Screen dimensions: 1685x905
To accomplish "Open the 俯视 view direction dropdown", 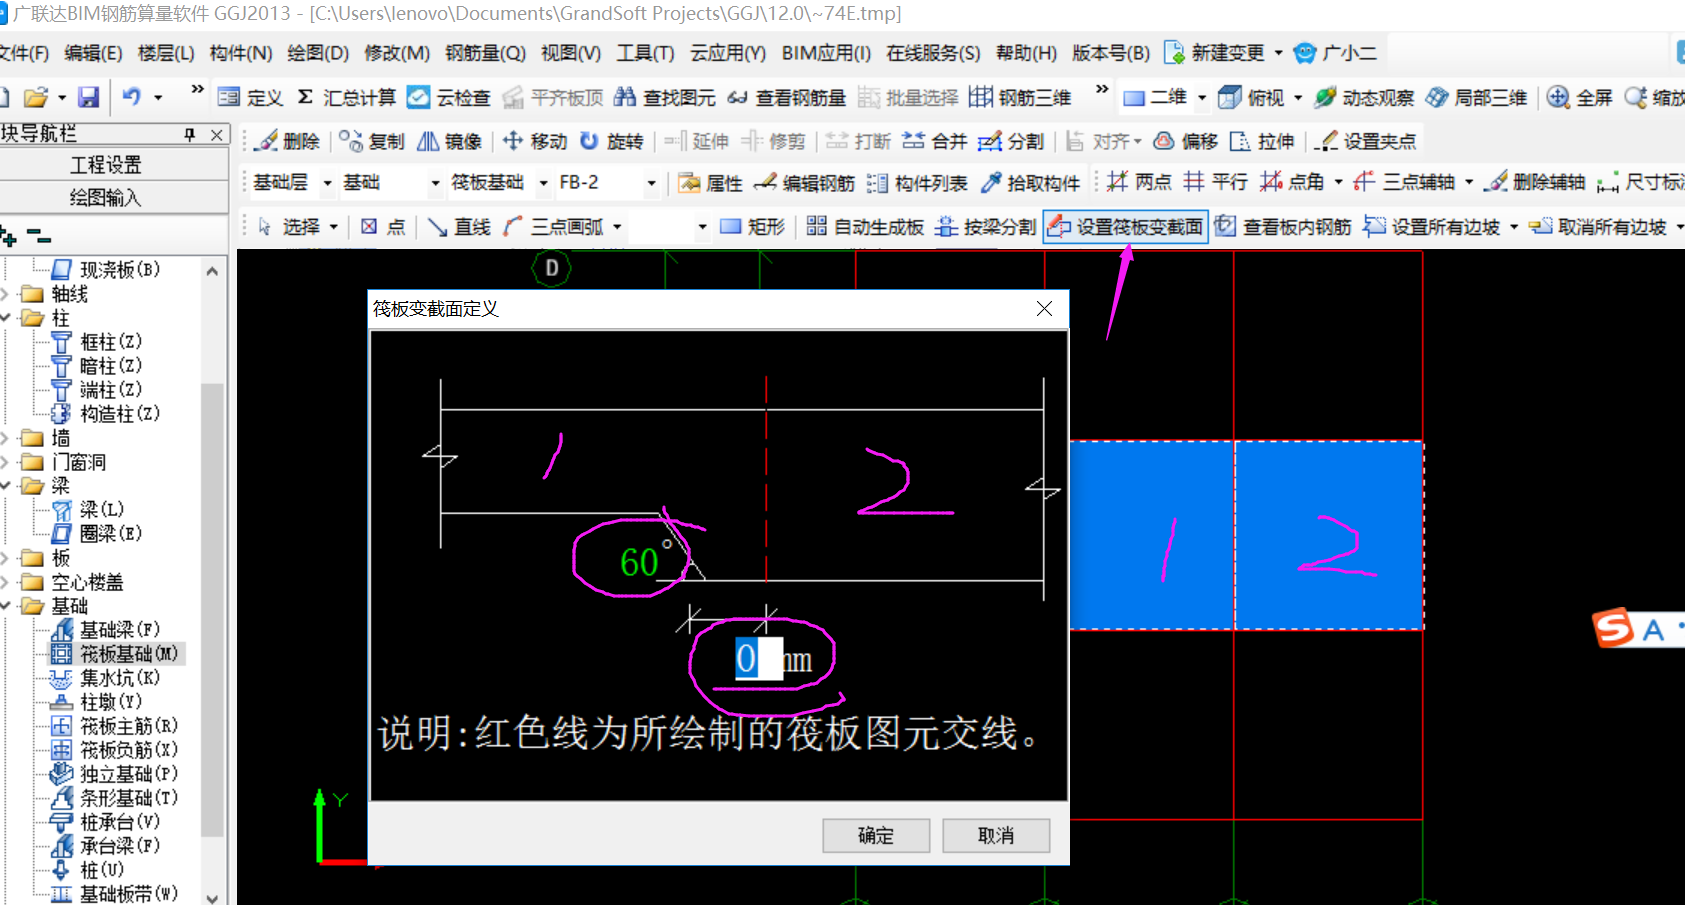I will pyautogui.click(x=1298, y=98).
